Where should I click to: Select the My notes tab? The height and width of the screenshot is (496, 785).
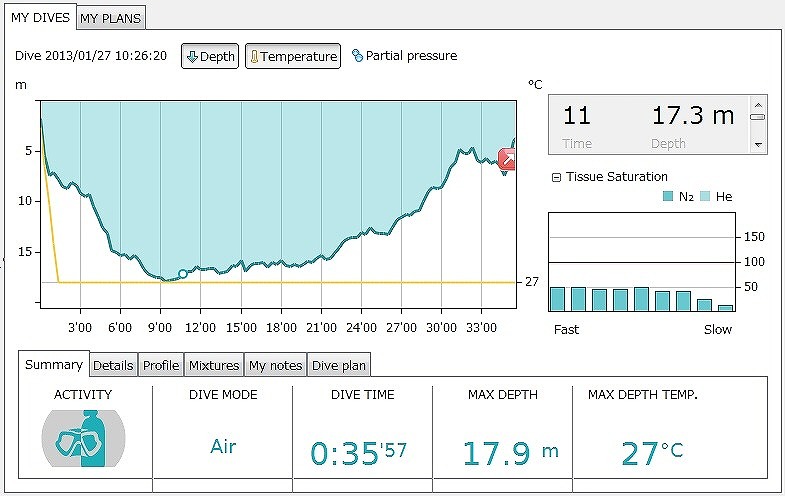tap(275, 365)
